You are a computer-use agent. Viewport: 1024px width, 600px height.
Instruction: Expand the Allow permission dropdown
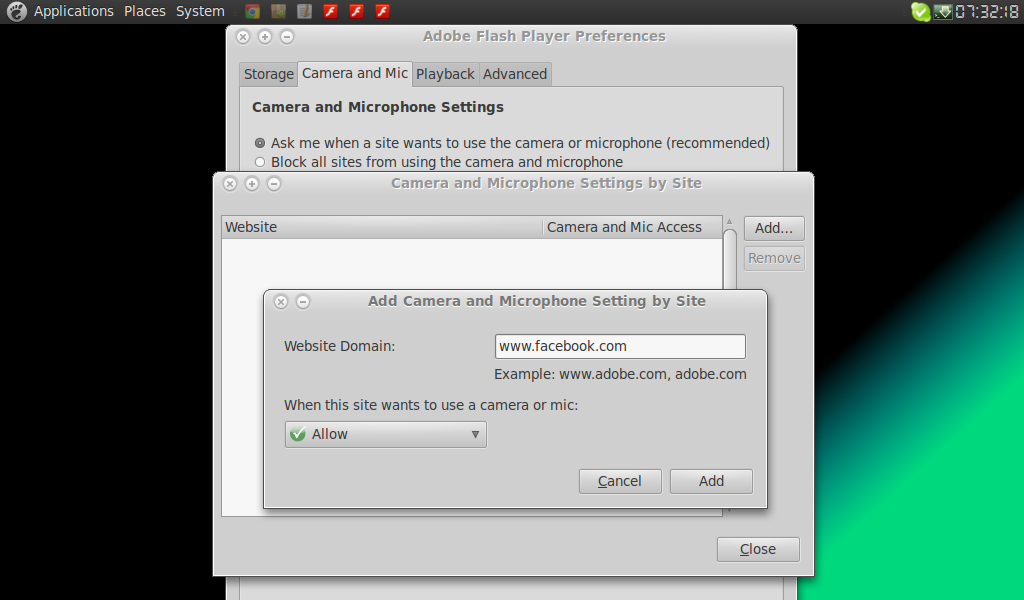coord(386,434)
